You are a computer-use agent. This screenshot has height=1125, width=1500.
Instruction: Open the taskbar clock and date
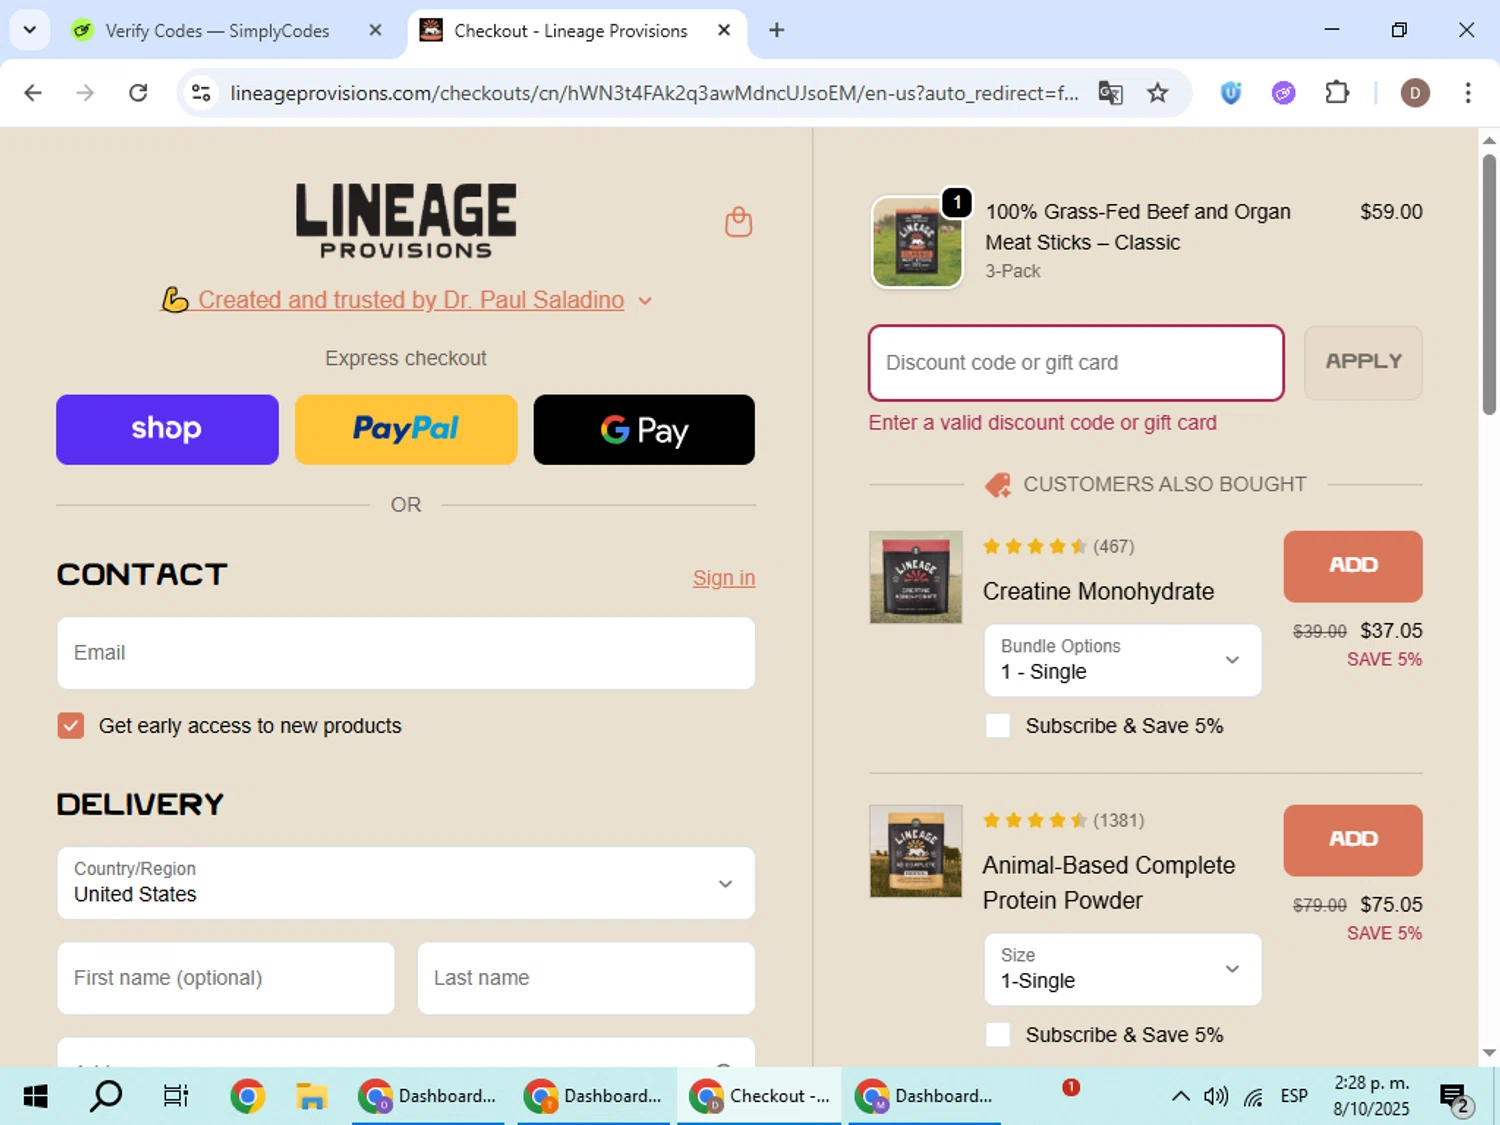coord(1371,1096)
